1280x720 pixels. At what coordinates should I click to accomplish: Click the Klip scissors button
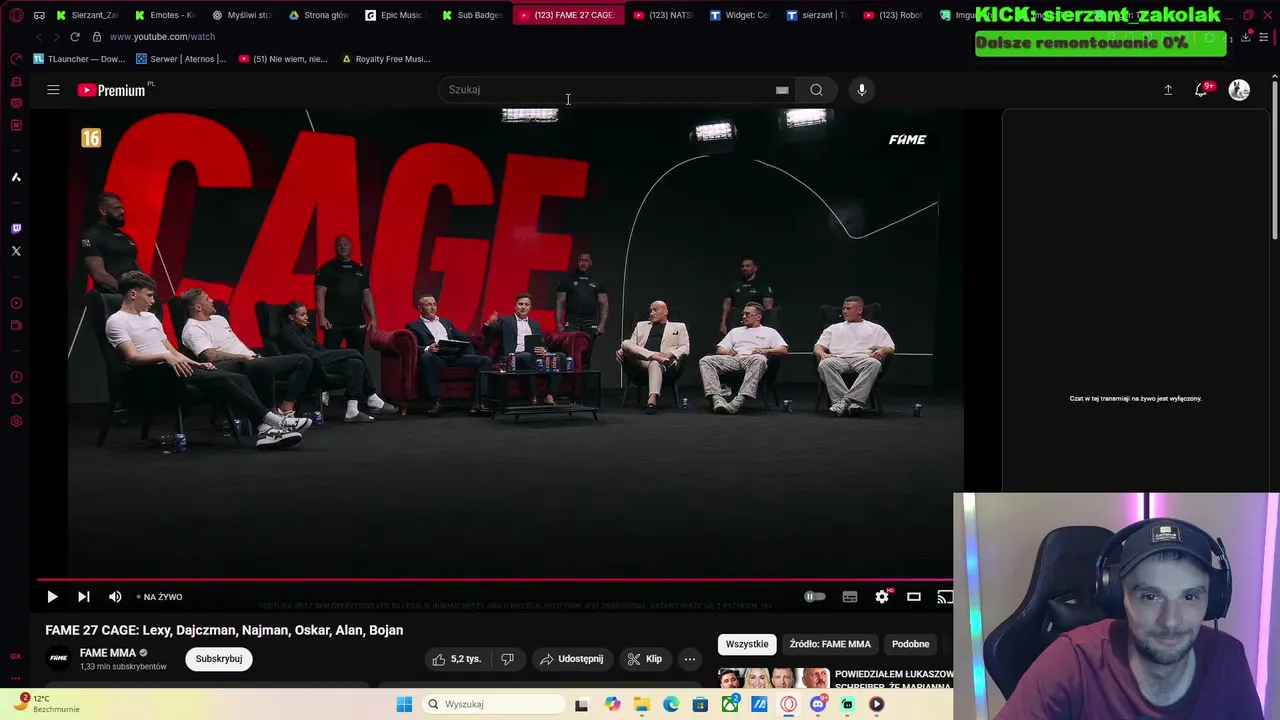644,659
